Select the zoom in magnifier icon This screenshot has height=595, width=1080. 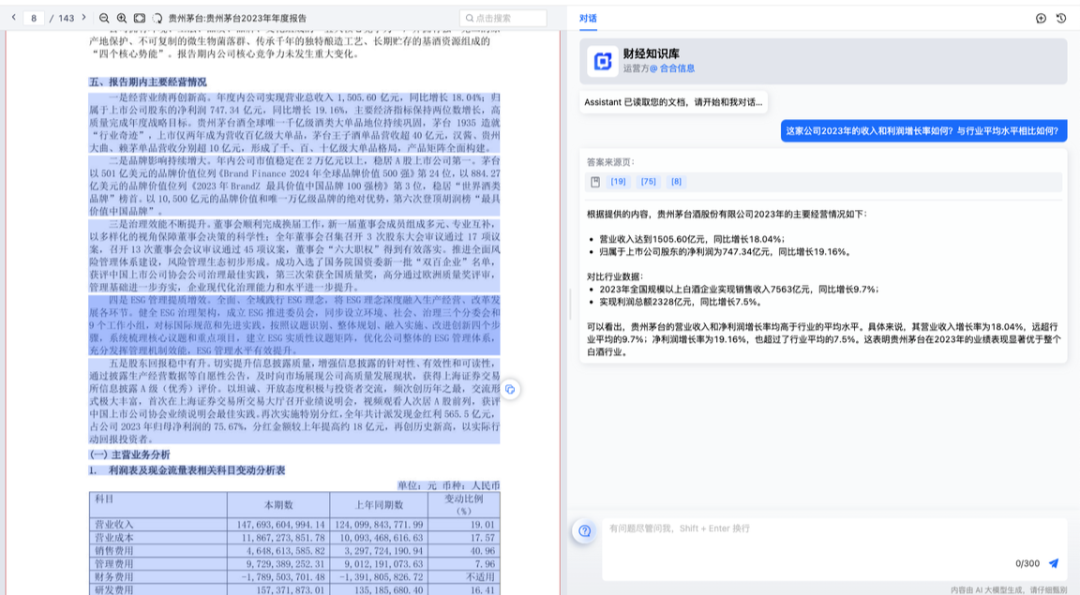(120, 17)
